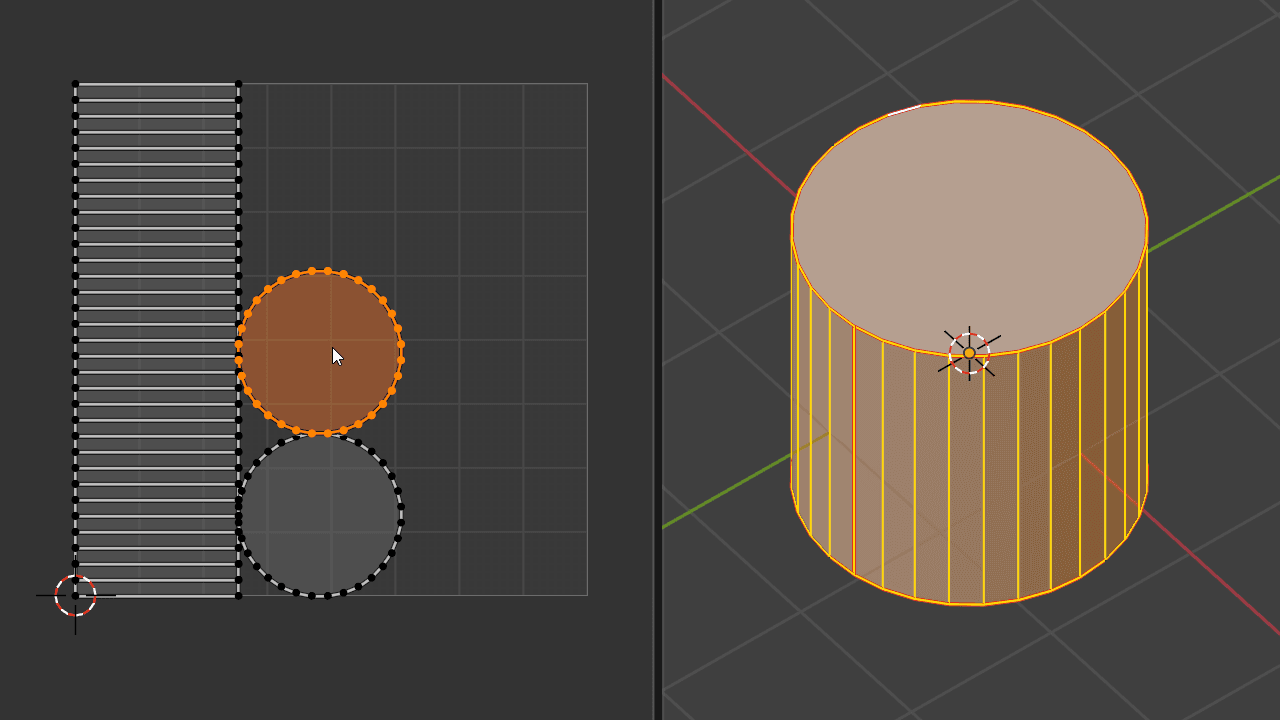Click the orange selected circular UV island
Viewport: 1280px width, 720px height.
pyautogui.click(x=319, y=351)
